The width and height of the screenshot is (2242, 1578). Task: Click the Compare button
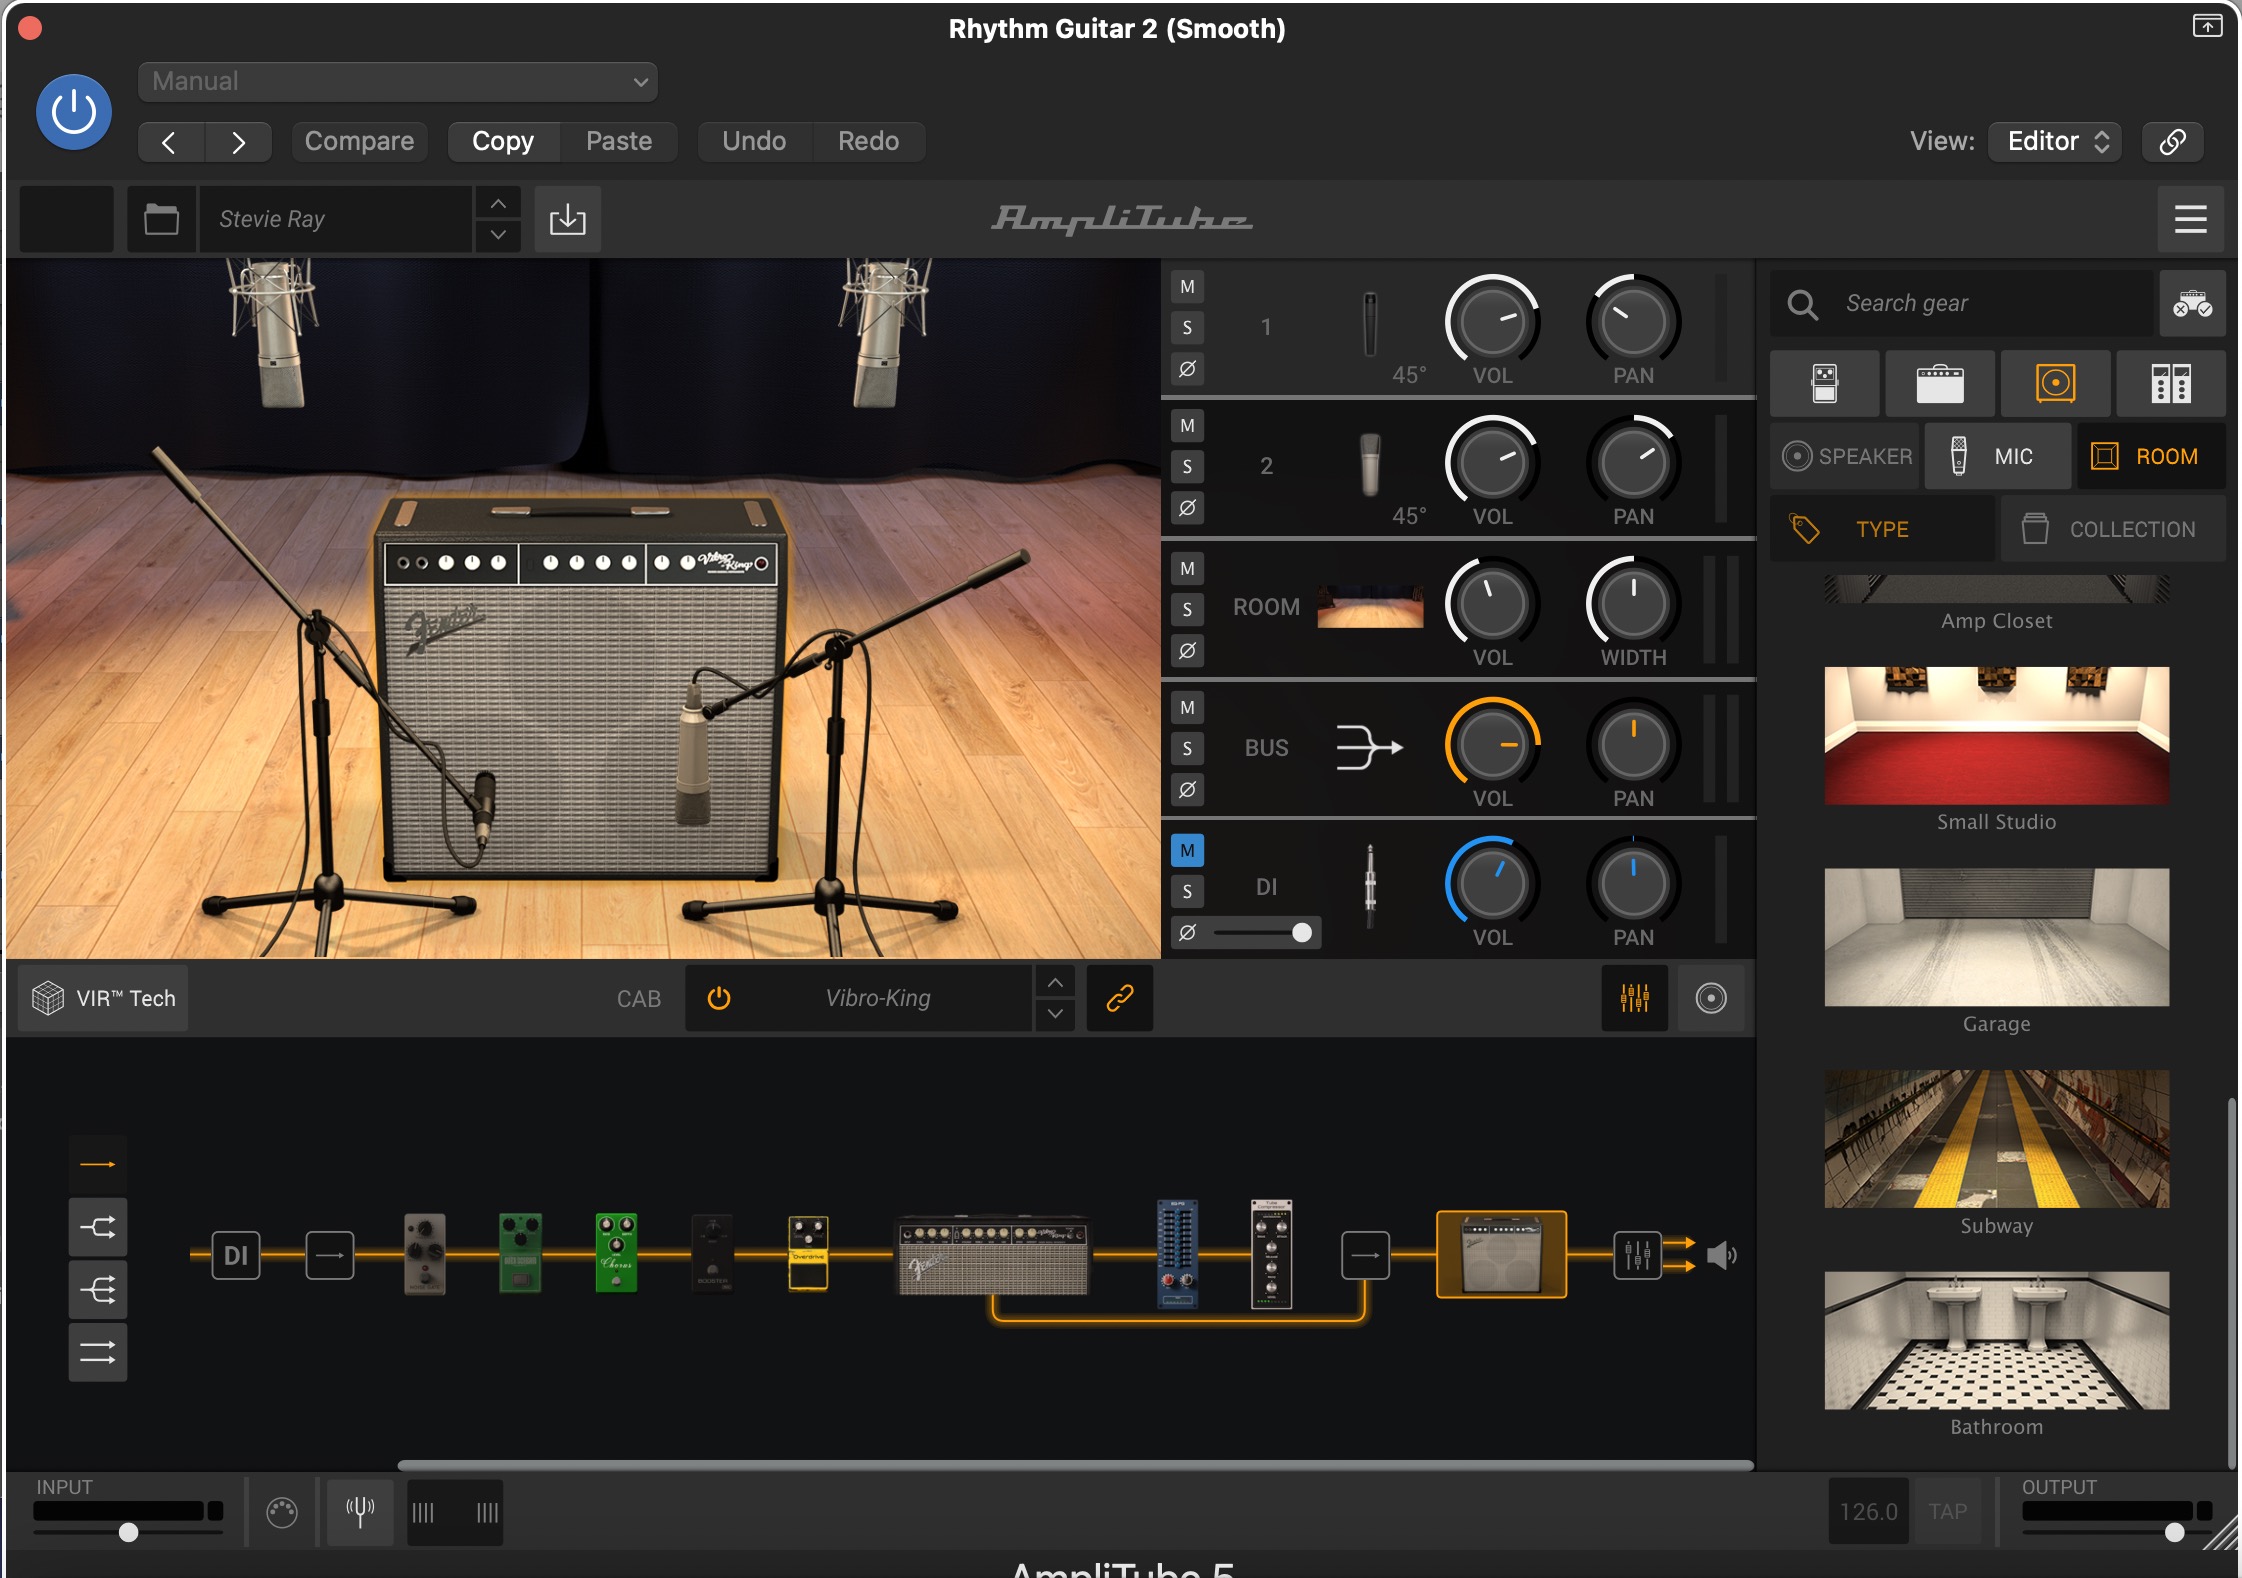point(359,141)
